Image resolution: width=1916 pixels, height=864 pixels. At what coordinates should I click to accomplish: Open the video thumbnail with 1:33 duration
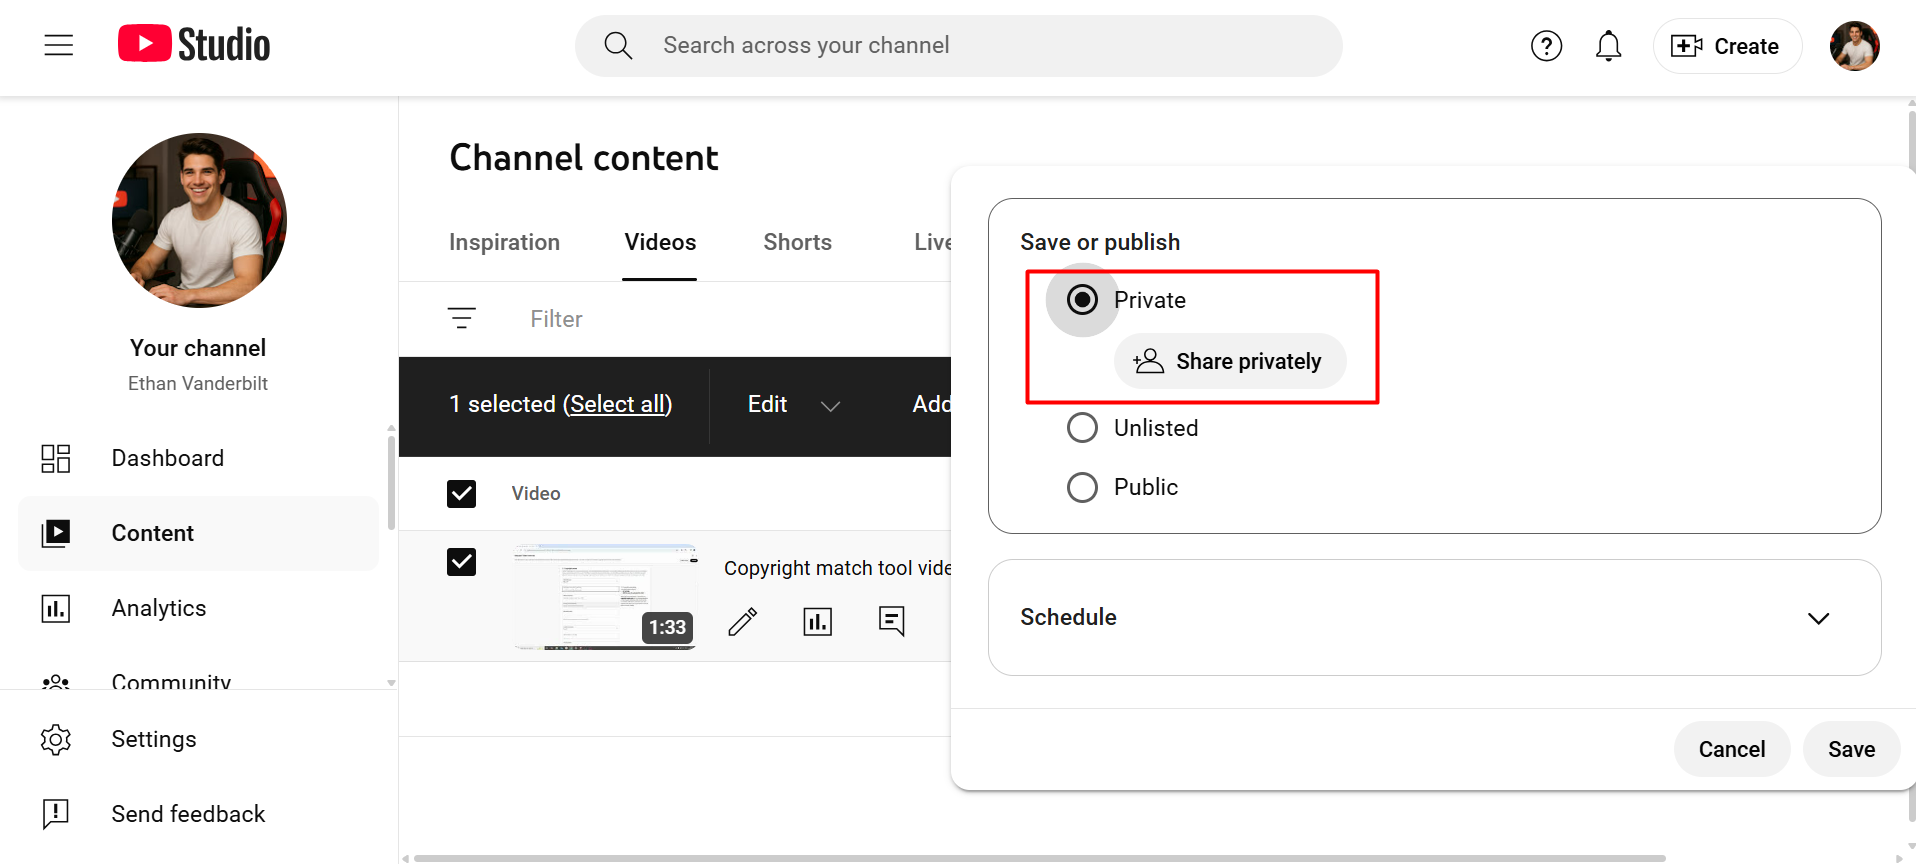point(605,598)
